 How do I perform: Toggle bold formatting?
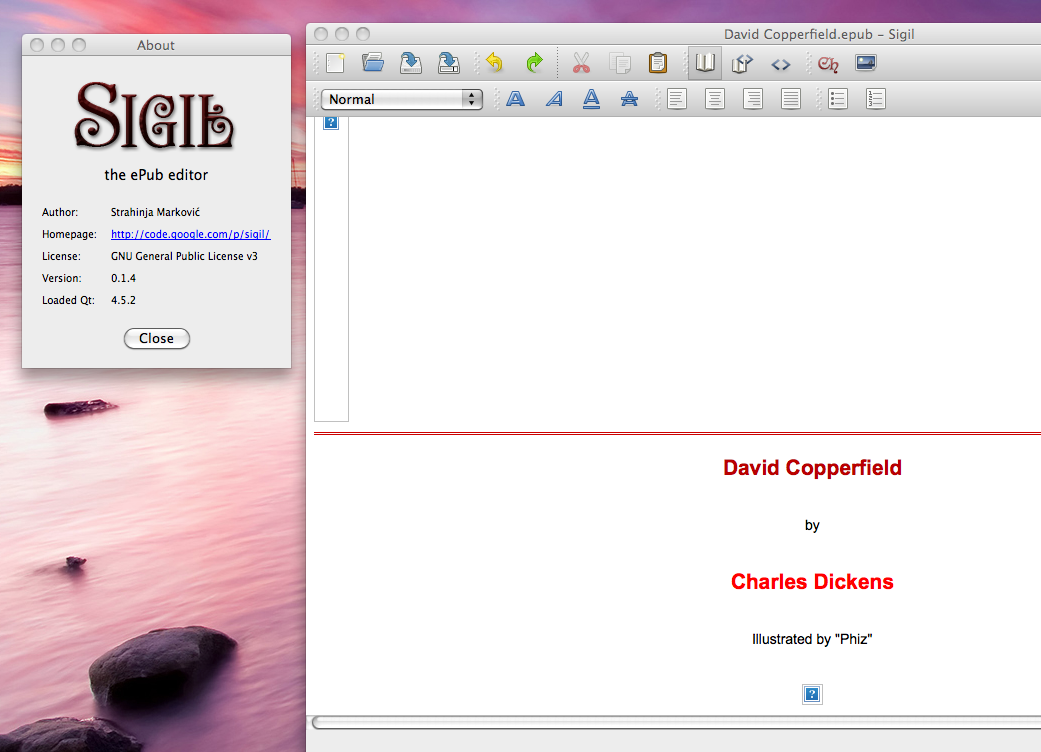[x=516, y=100]
